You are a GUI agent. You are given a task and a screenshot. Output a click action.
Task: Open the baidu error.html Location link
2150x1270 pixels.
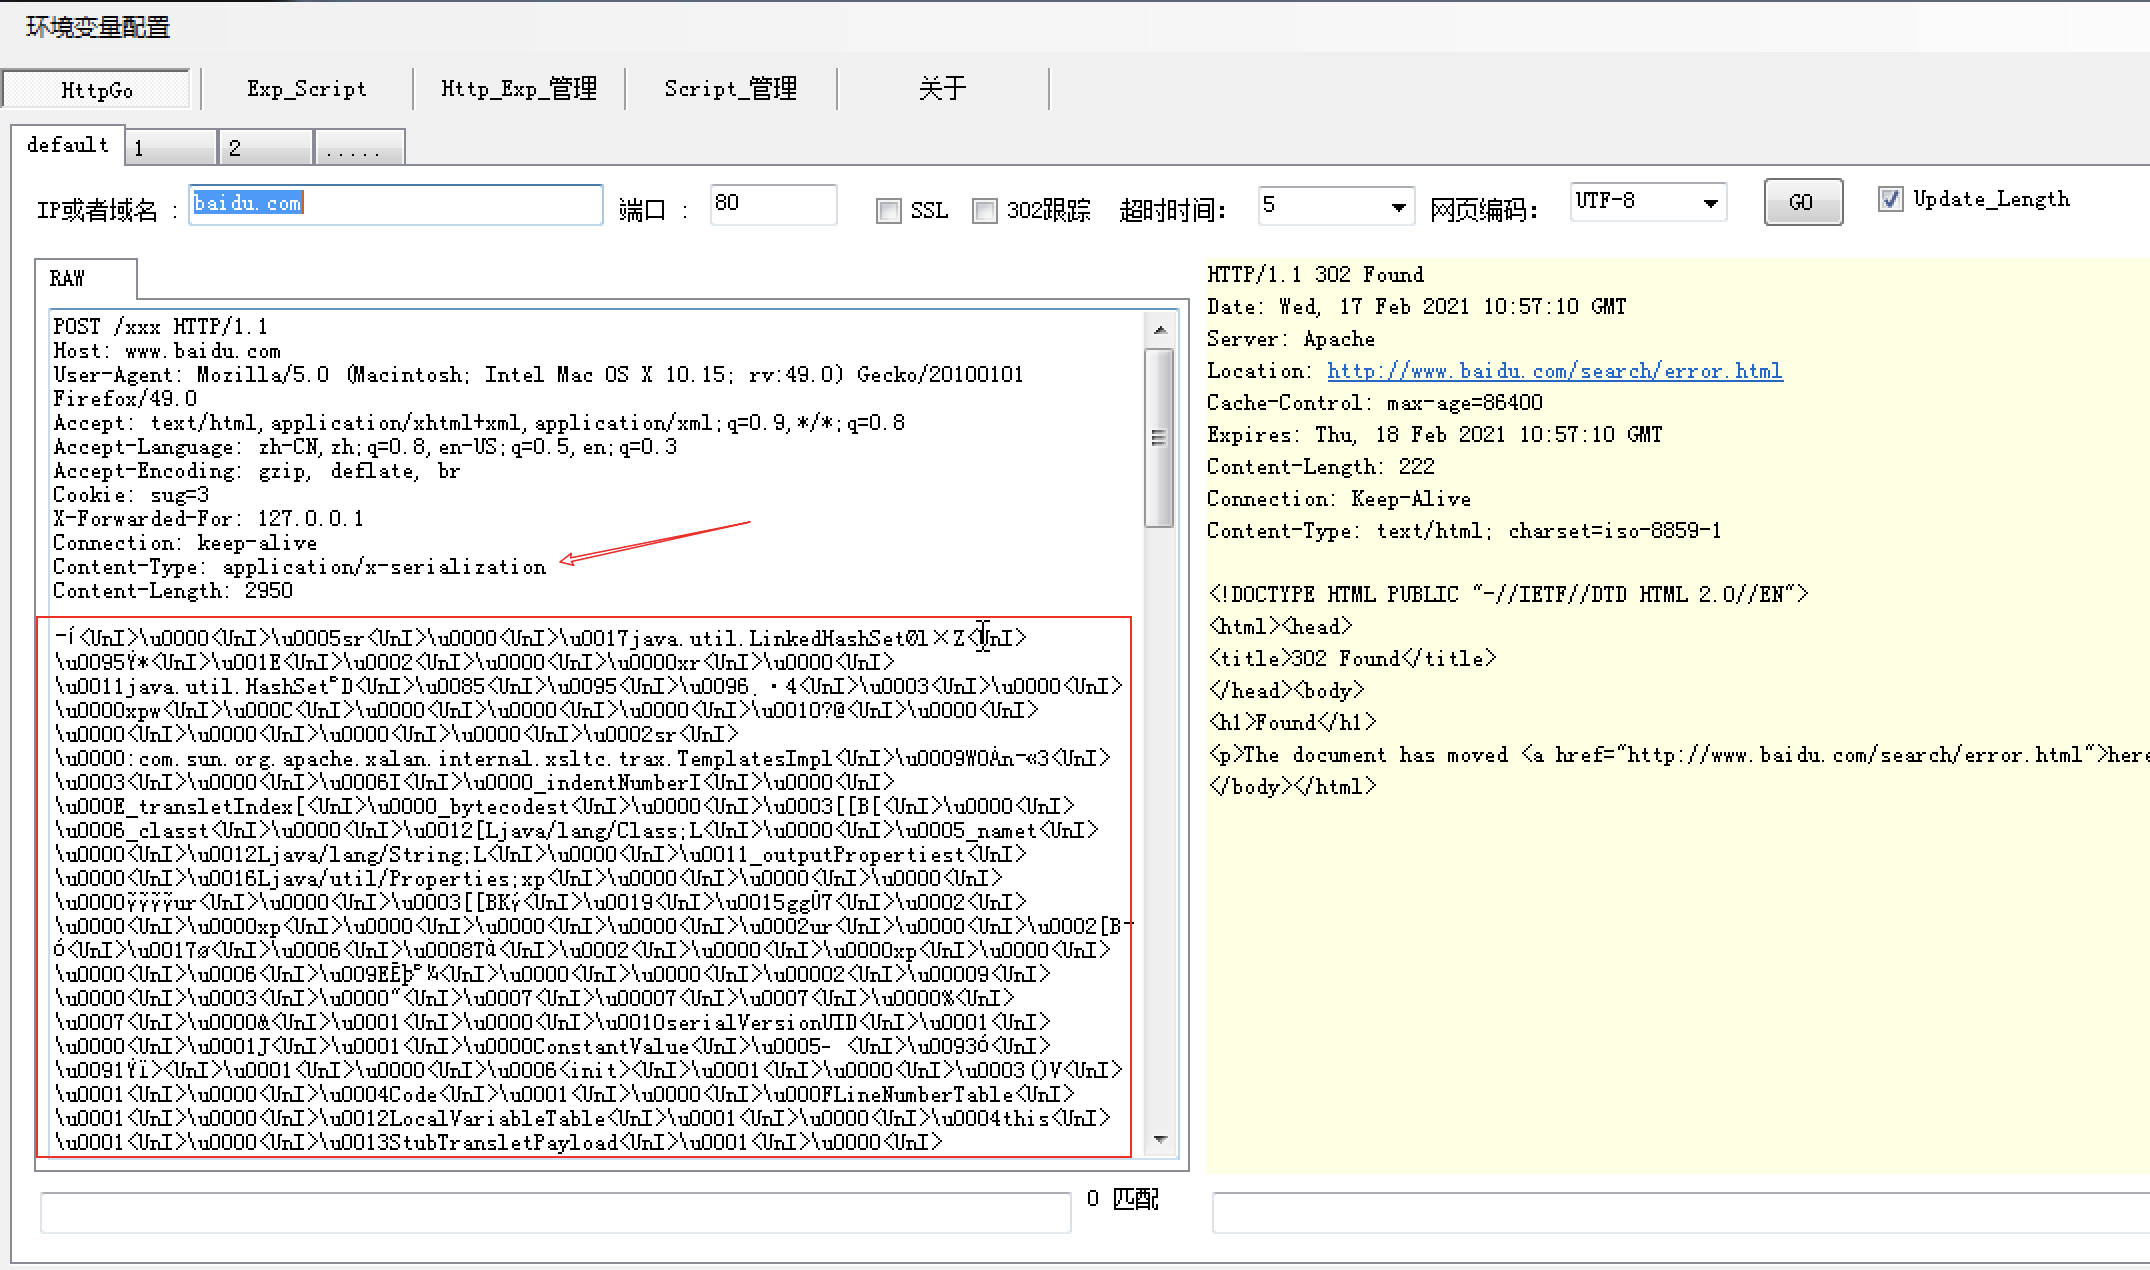coord(1554,371)
